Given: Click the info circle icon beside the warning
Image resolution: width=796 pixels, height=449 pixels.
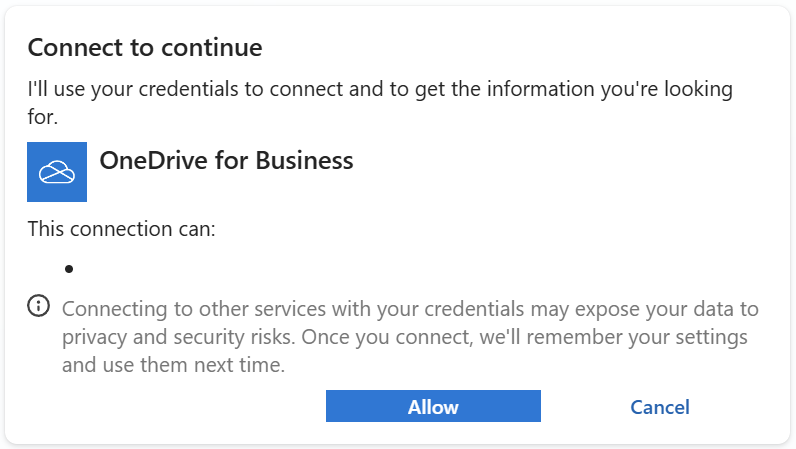Looking at the screenshot, I should [39, 306].
